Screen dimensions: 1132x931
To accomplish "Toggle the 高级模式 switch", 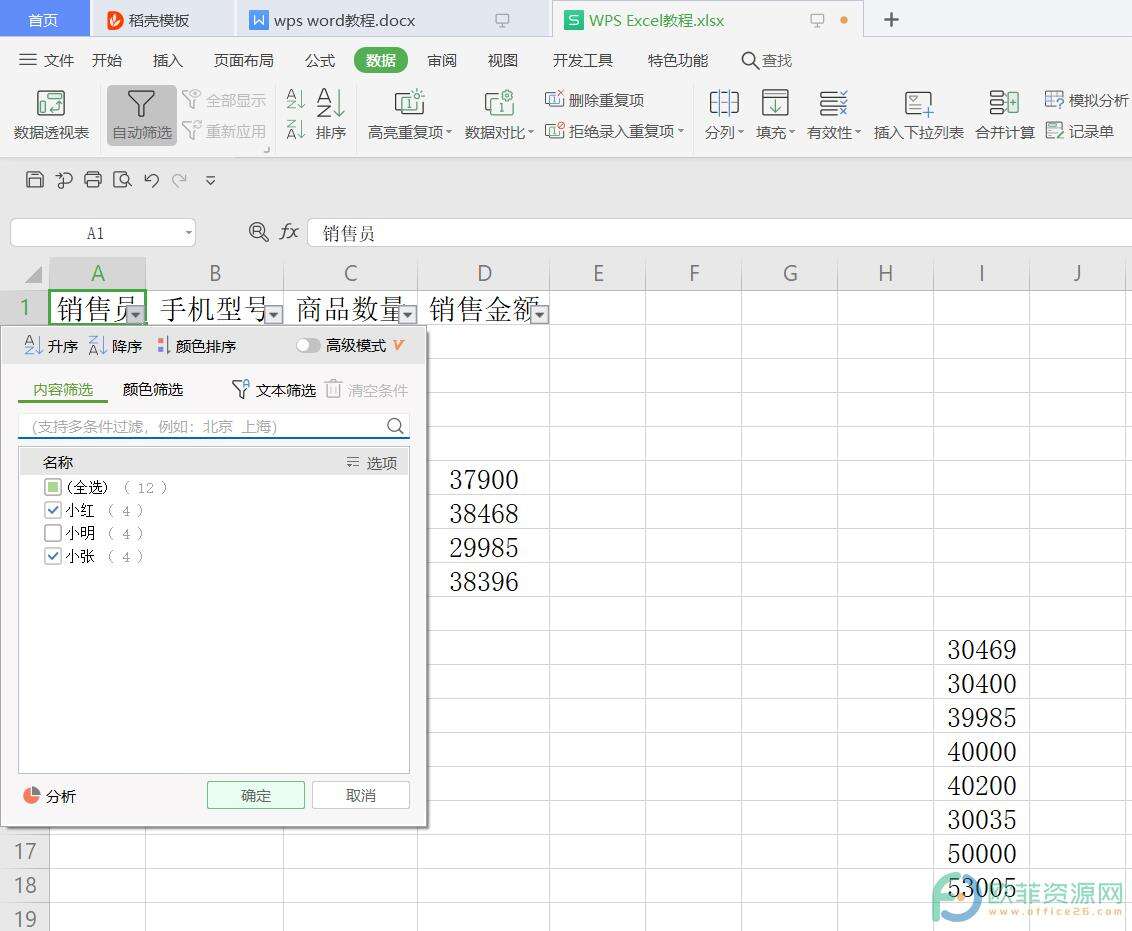I will [x=308, y=346].
